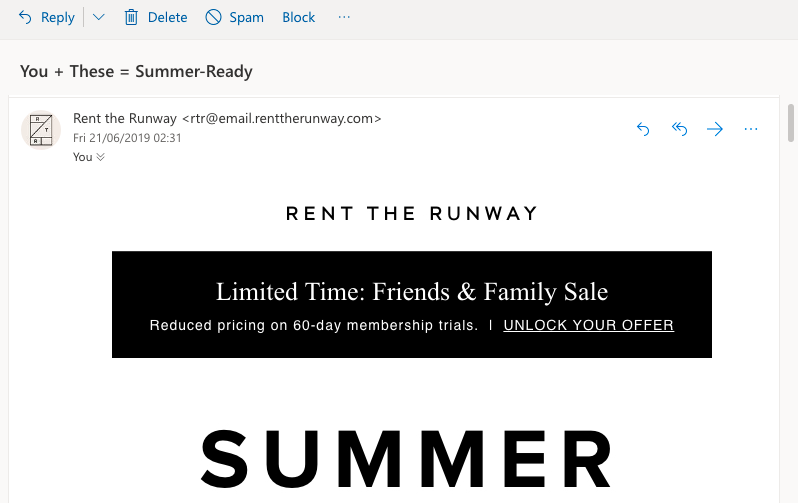Click the Reply arrow icon in toolbar

pyautogui.click(x=25, y=17)
